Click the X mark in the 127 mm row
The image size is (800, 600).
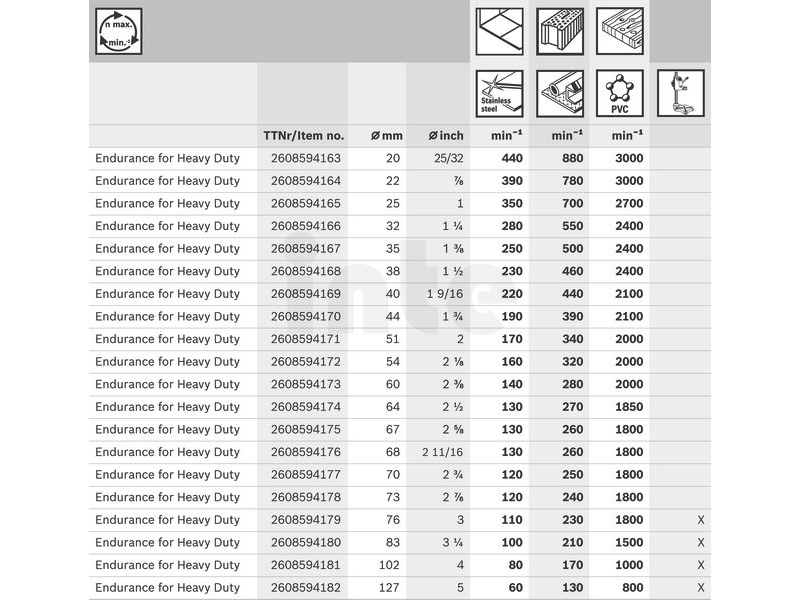[x=701, y=588]
